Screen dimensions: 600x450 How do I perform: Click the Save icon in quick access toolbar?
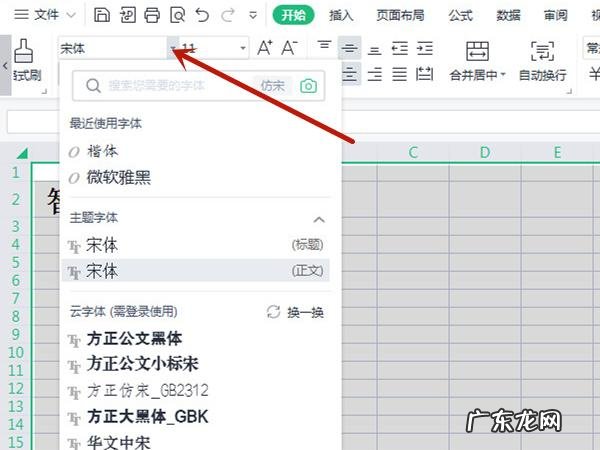[x=102, y=15]
